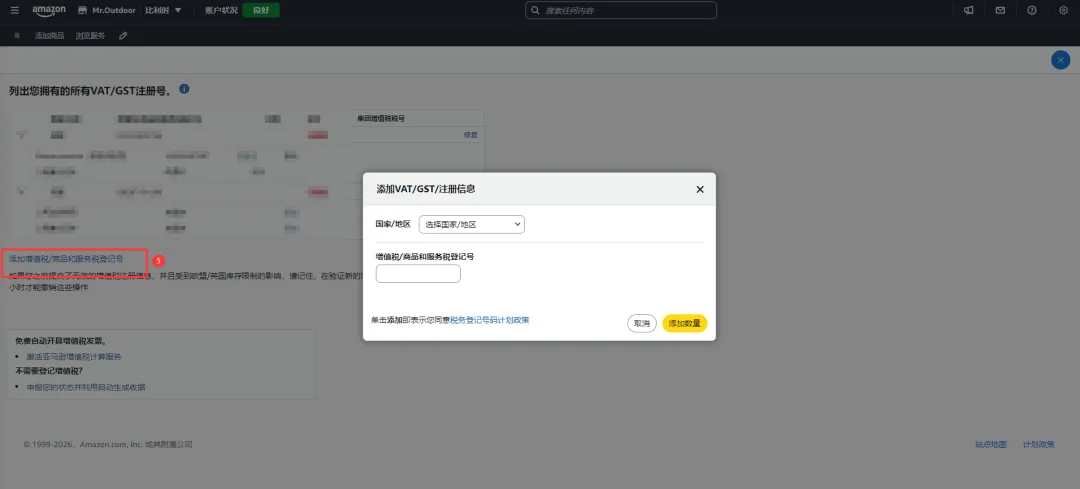Click the 添加商品 menu item
The image size is (1080, 489).
[x=50, y=35]
